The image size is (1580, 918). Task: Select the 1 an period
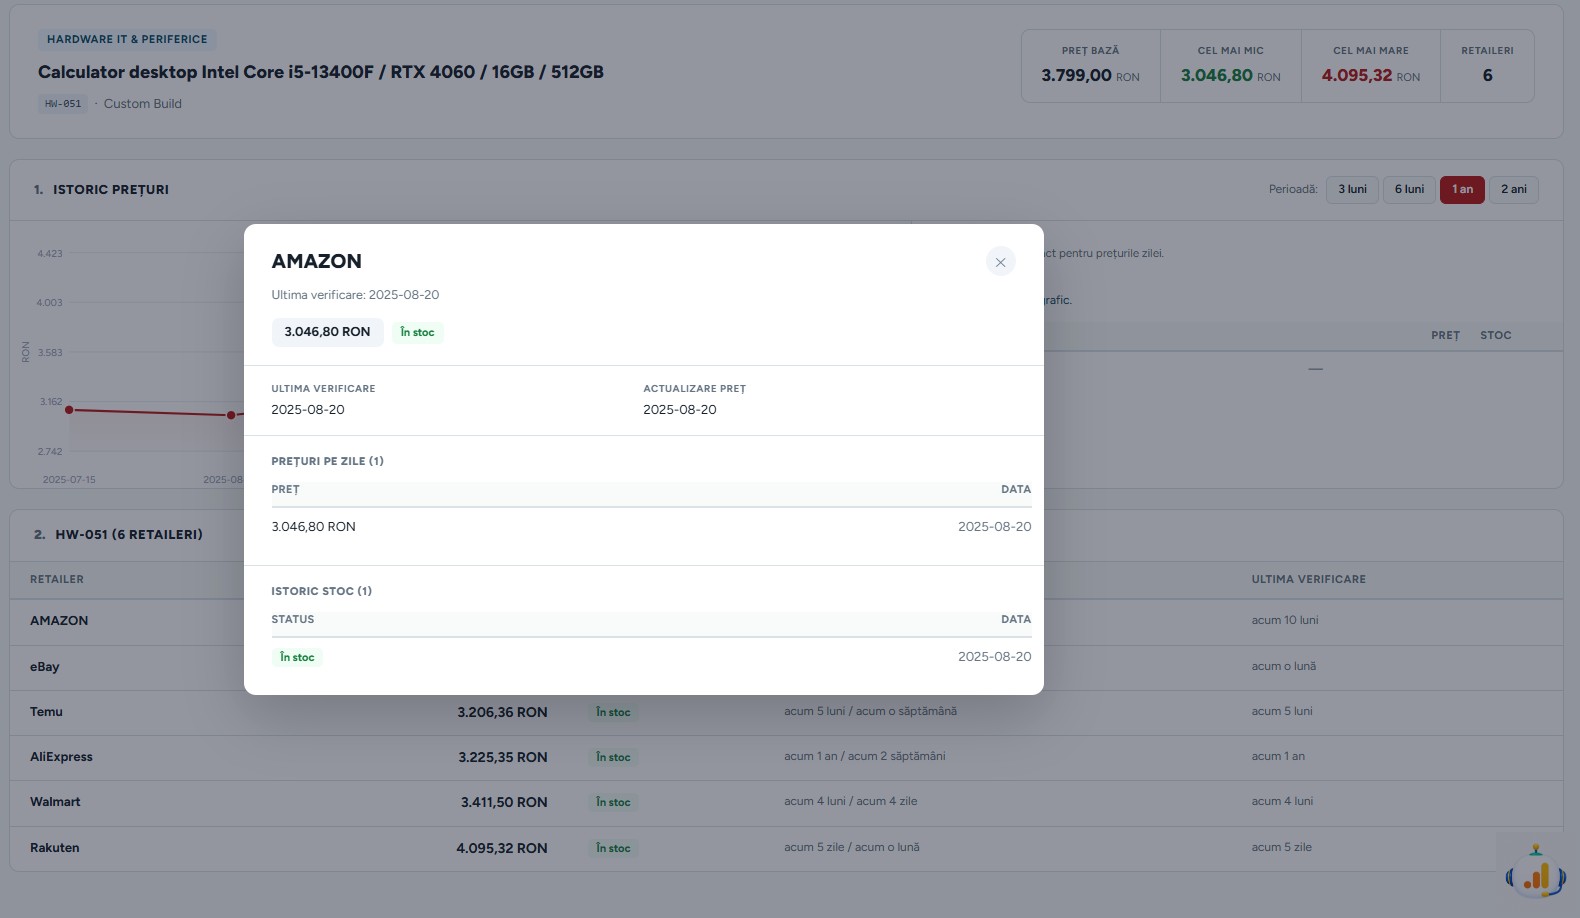(1462, 190)
